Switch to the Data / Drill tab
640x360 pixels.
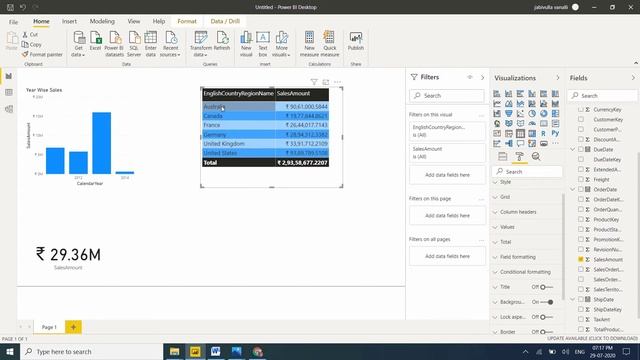(x=225, y=21)
